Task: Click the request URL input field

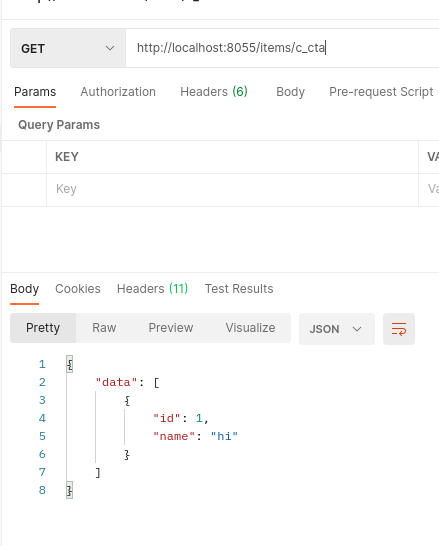Action: (x=282, y=48)
